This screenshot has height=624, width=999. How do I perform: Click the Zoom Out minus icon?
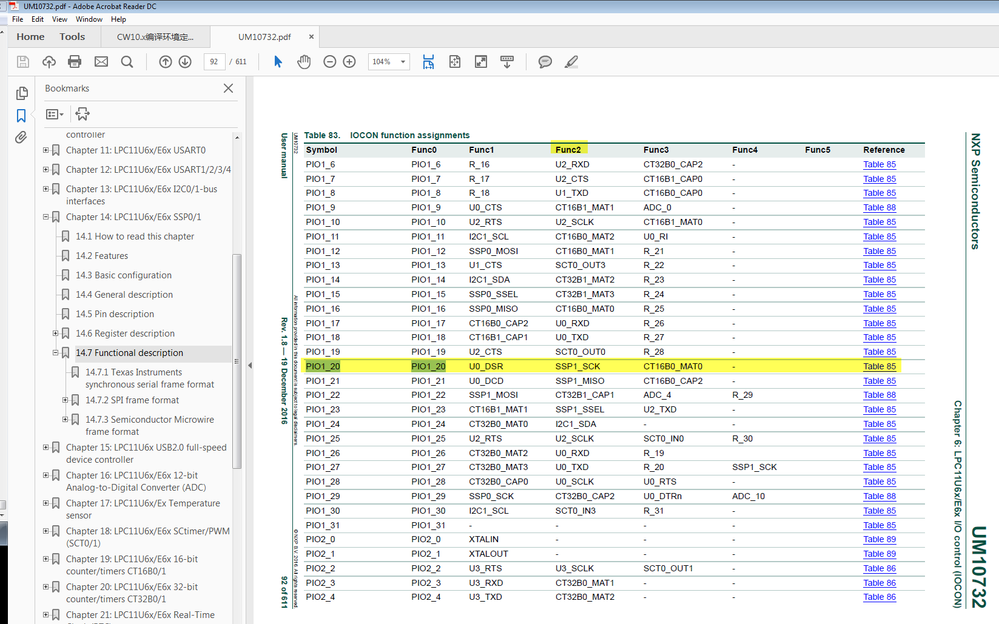(329, 62)
